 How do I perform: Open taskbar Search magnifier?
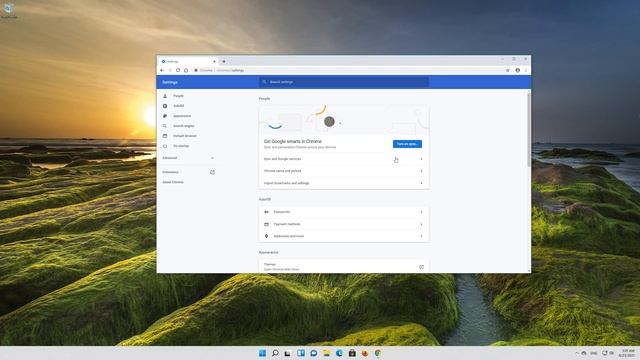pos(275,353)
